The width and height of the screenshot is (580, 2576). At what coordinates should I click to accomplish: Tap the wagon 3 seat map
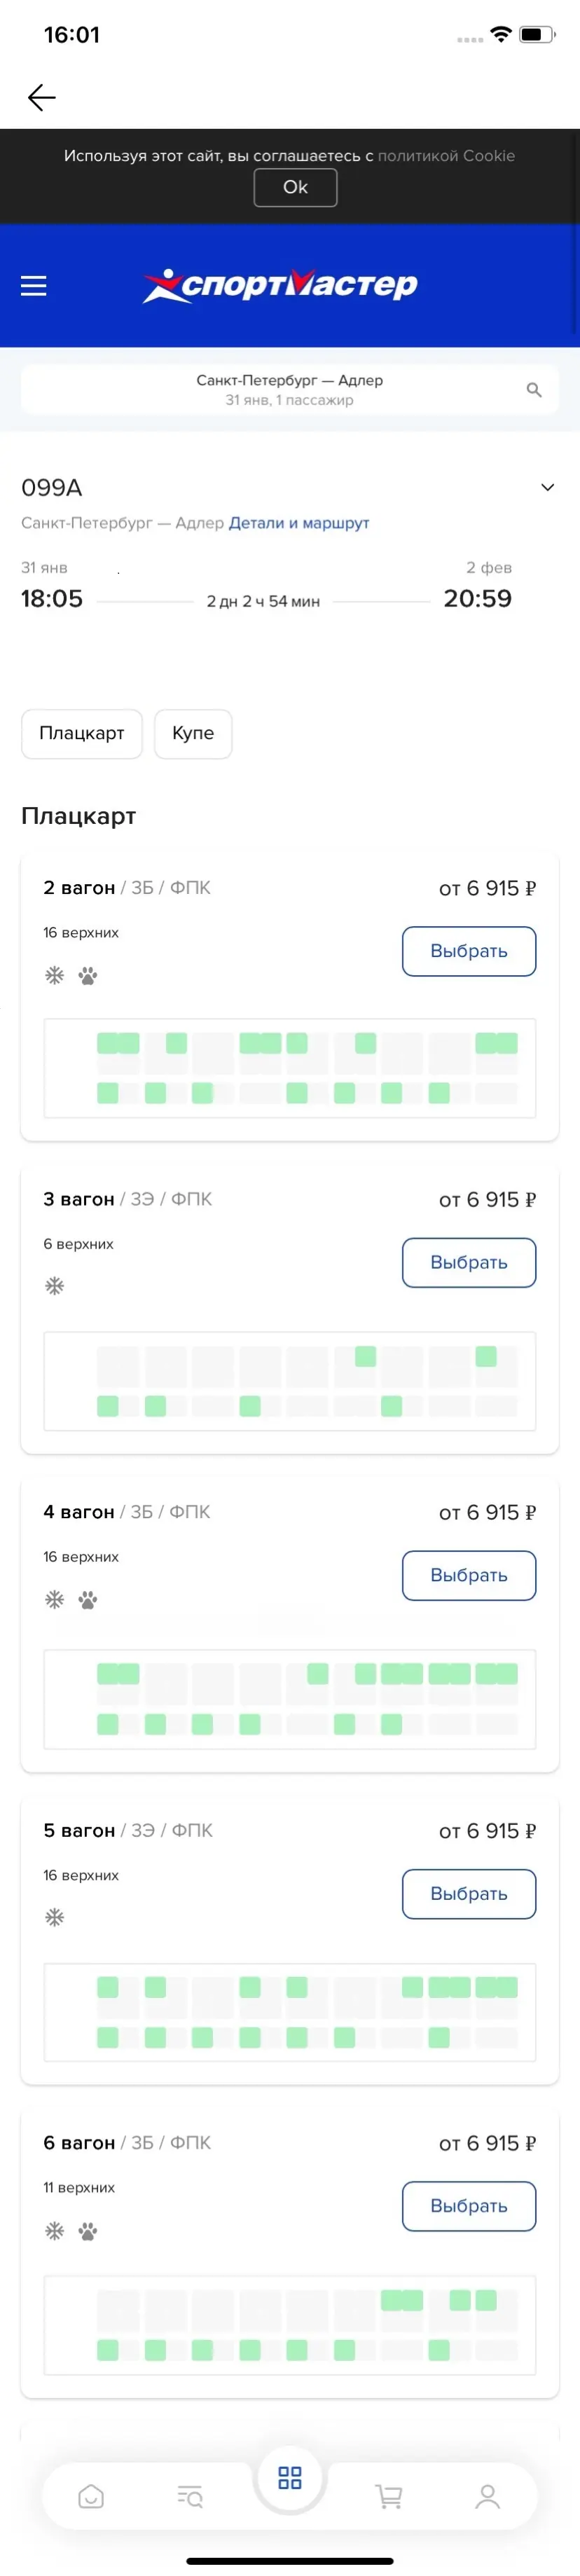pyautogui.click(x=289, y=1380)
